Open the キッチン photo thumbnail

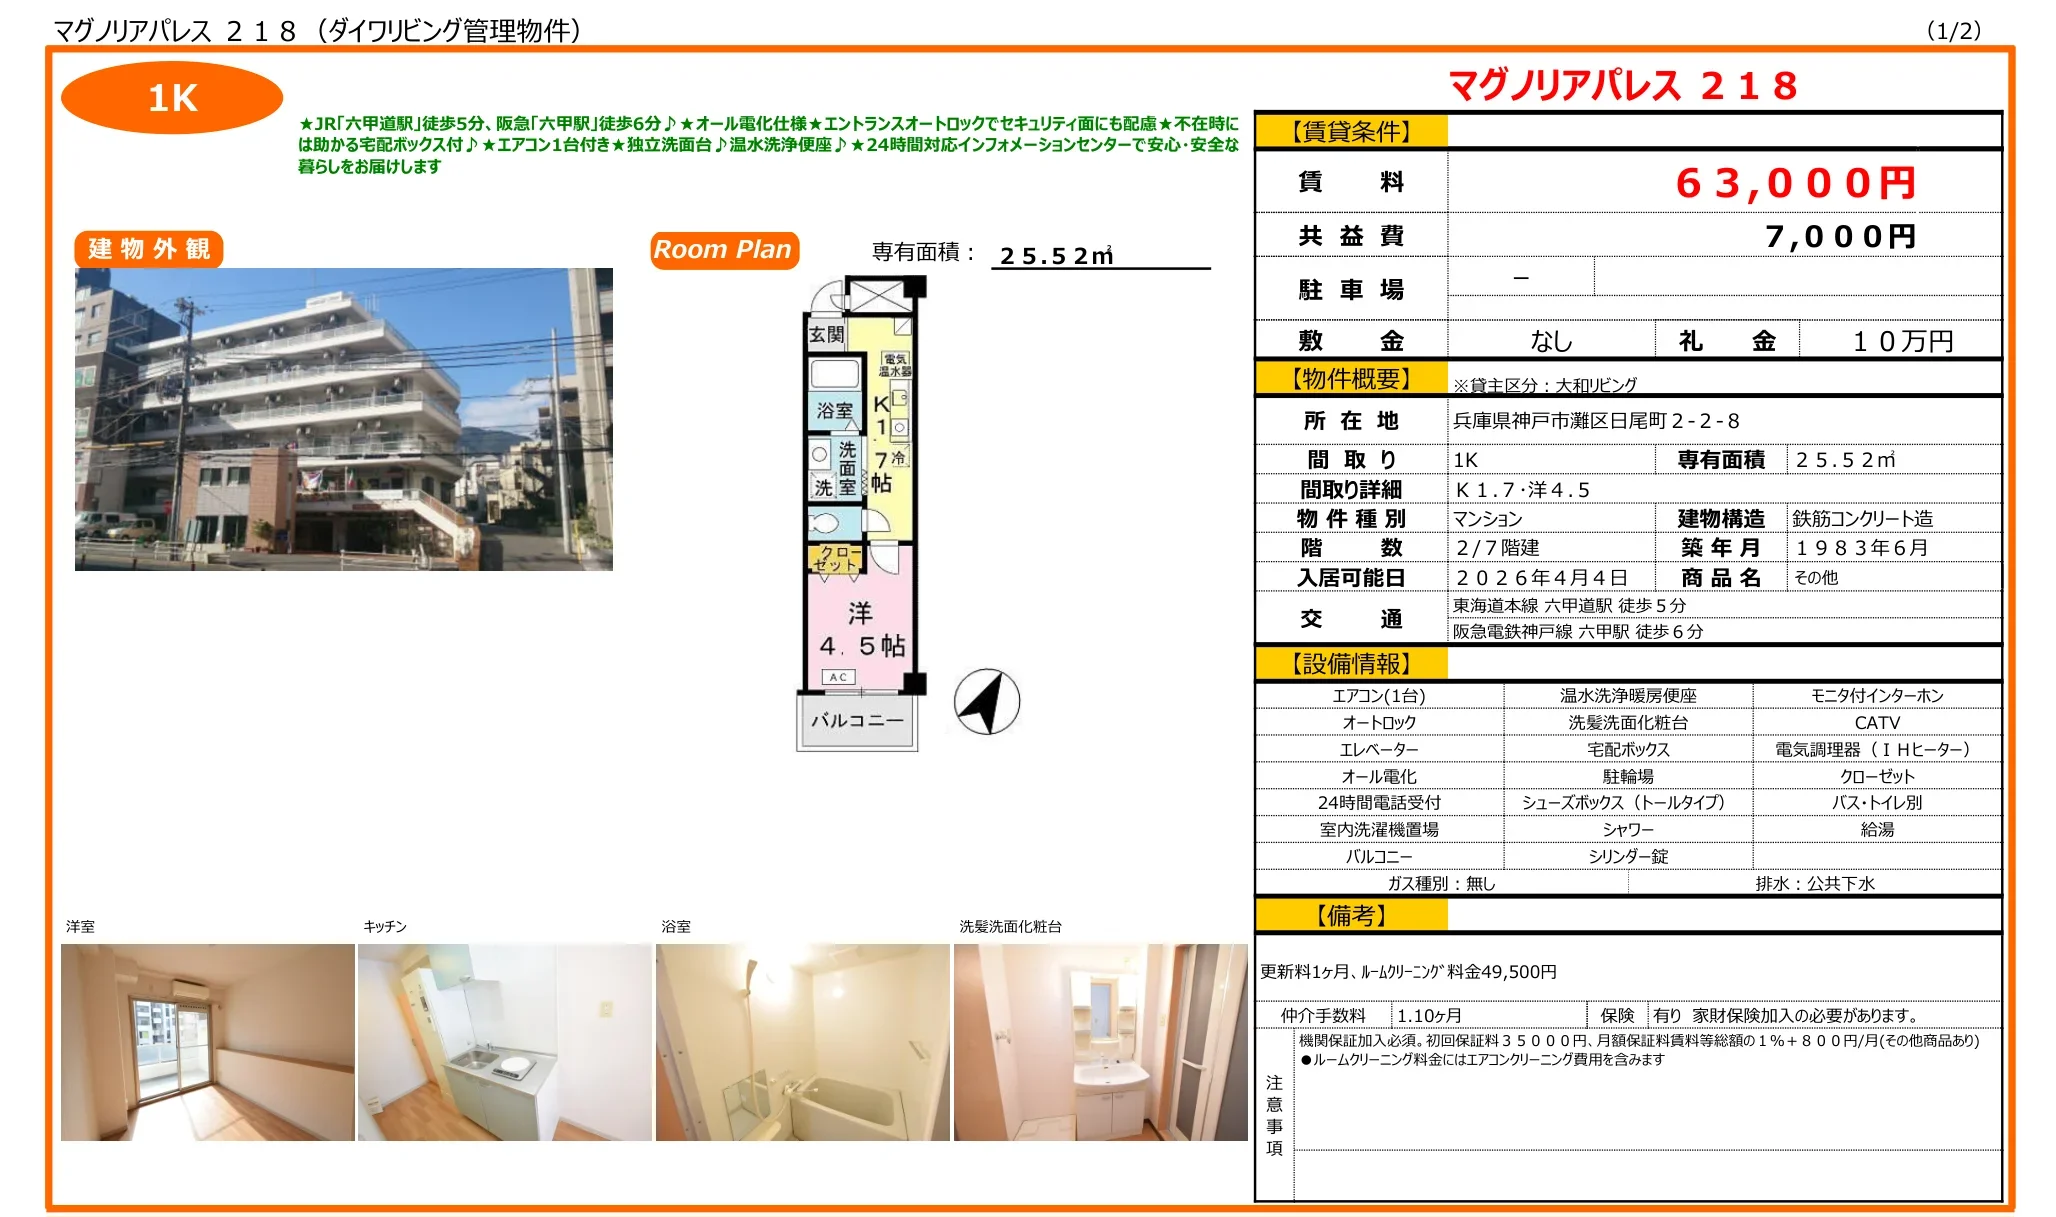pyautogui.click(x=504, y=1041)
